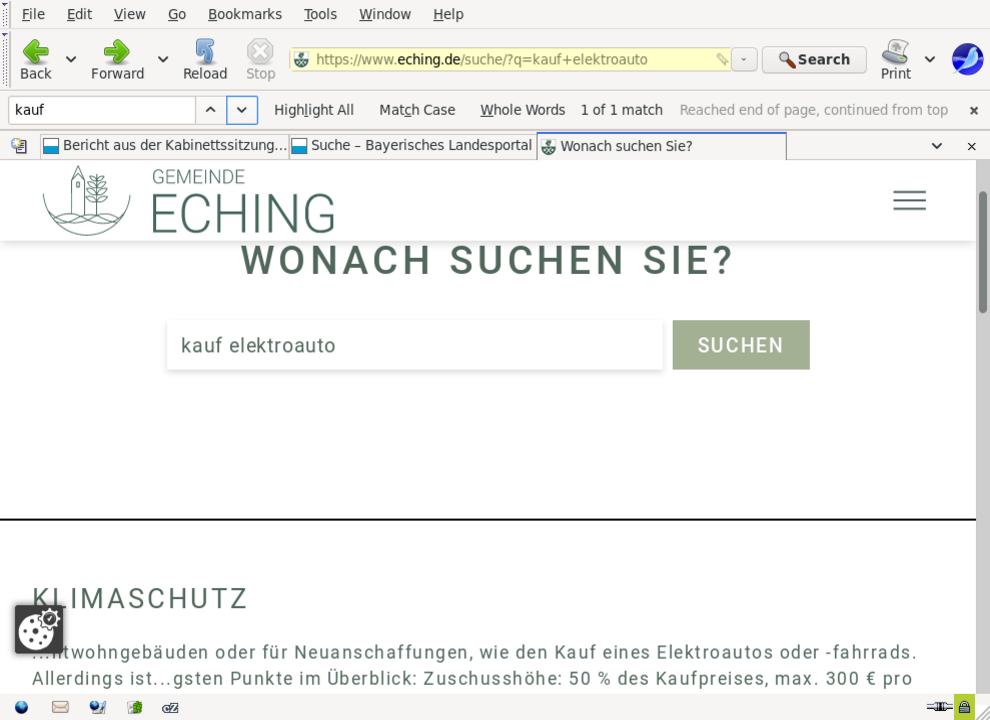Open Mail & Newsgroups from the status bar
This screenshot has height=720, width=990.
tap(60, 707)
